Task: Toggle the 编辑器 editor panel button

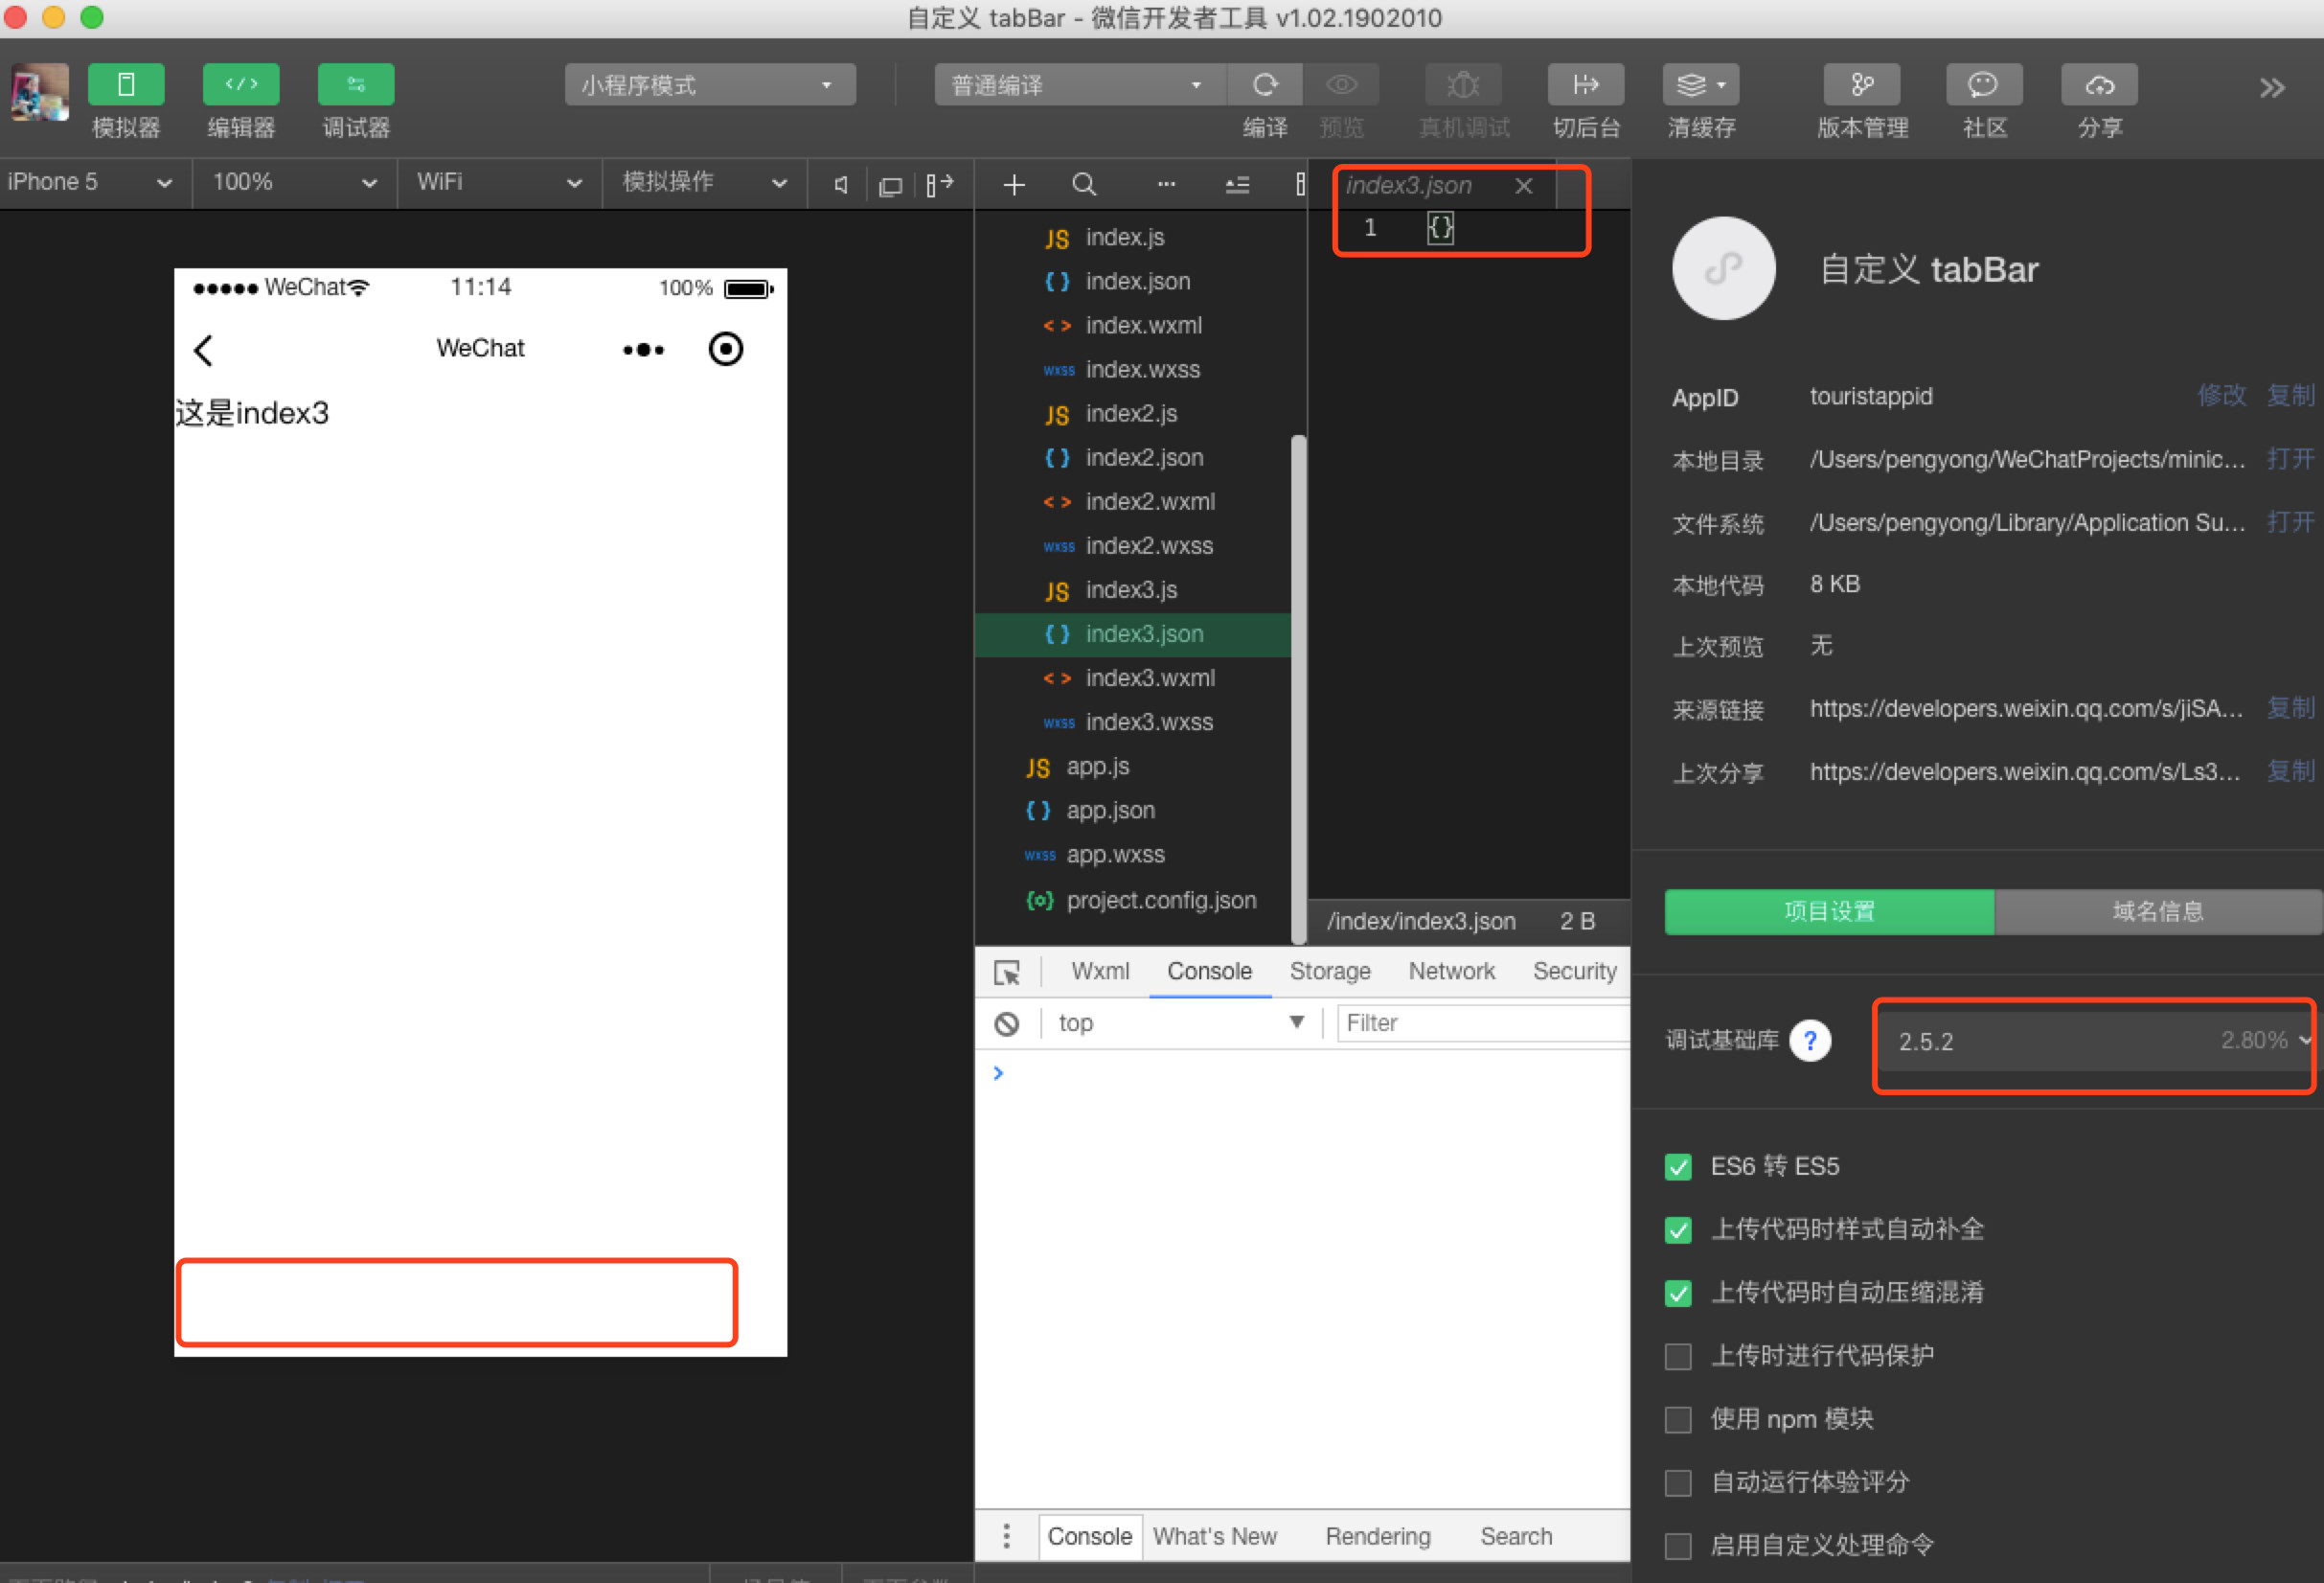Action: [241, 85]
